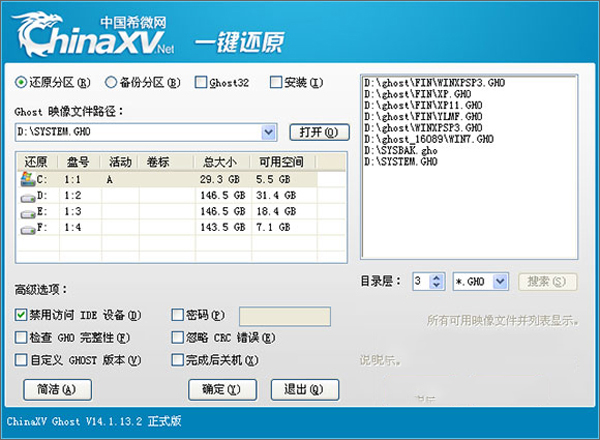Image resolution: width=600 pixels, height=440 pixels.
Task: Click the 总大小 column header
Action: point(221,162)
